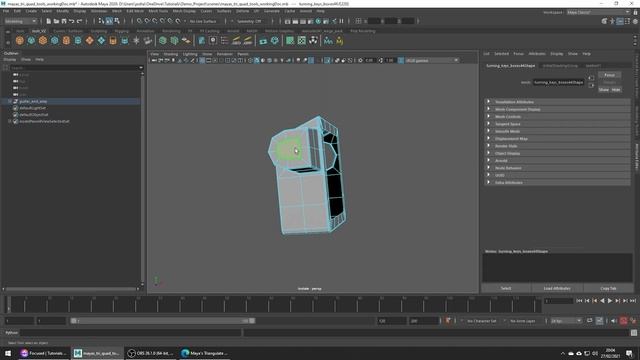Go to end of playback range

(x=633, y=301)
